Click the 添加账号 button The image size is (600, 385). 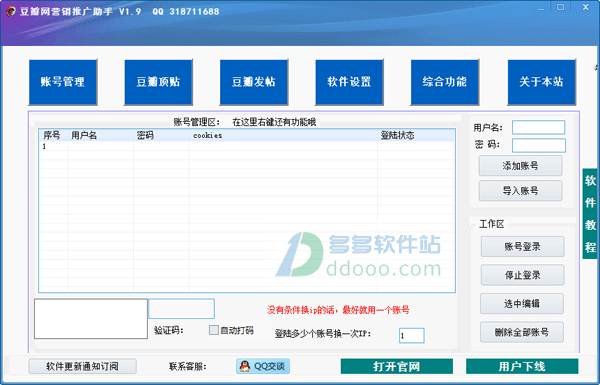[x=520, y=166]
